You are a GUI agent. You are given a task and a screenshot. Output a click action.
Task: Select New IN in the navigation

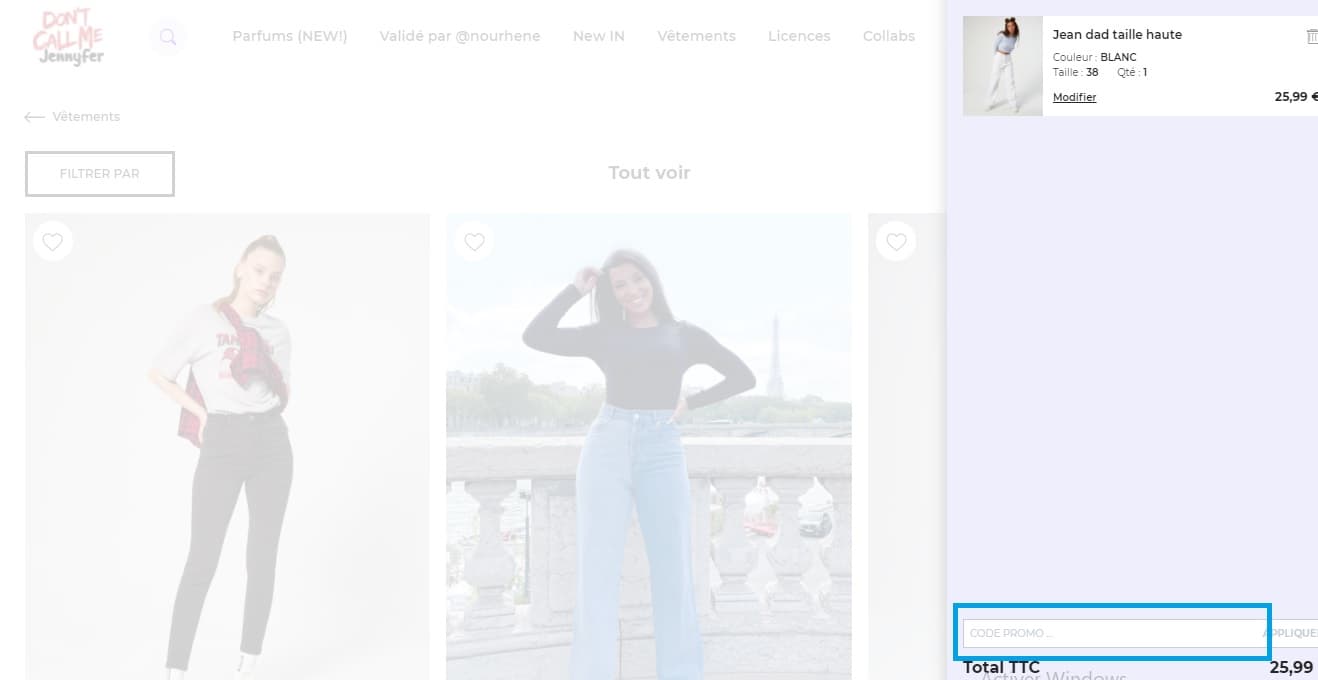pyautogui.click(x=598, y=36)
